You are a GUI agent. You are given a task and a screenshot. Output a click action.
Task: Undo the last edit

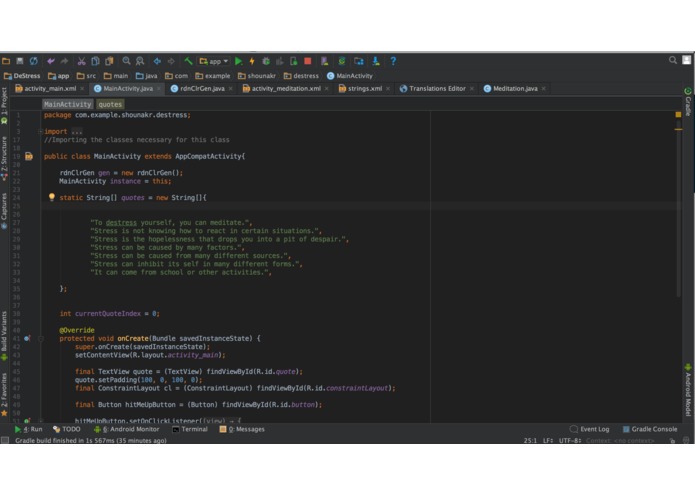pyautogui.click(x=51, y=61)
